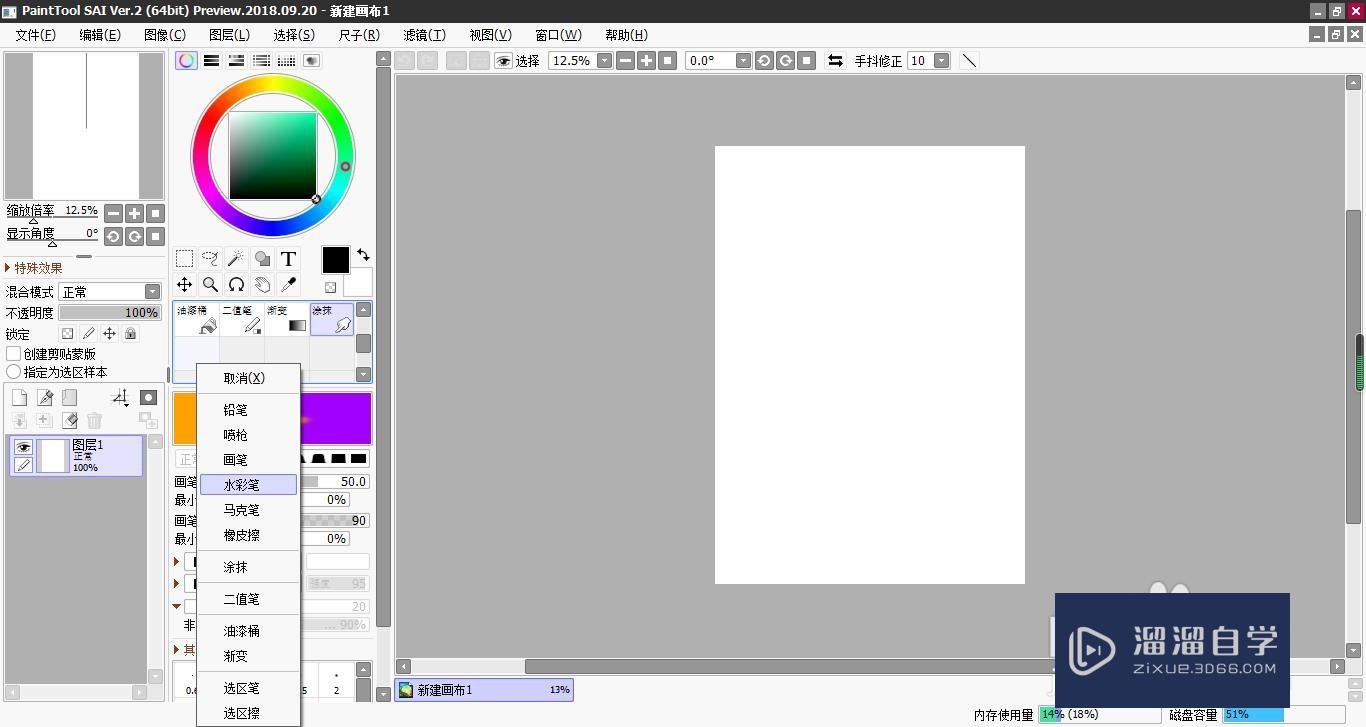Open the perspective ruler icon in layer panel
1366x727 pixels.
pyautogui.click(x=120, y=397)
